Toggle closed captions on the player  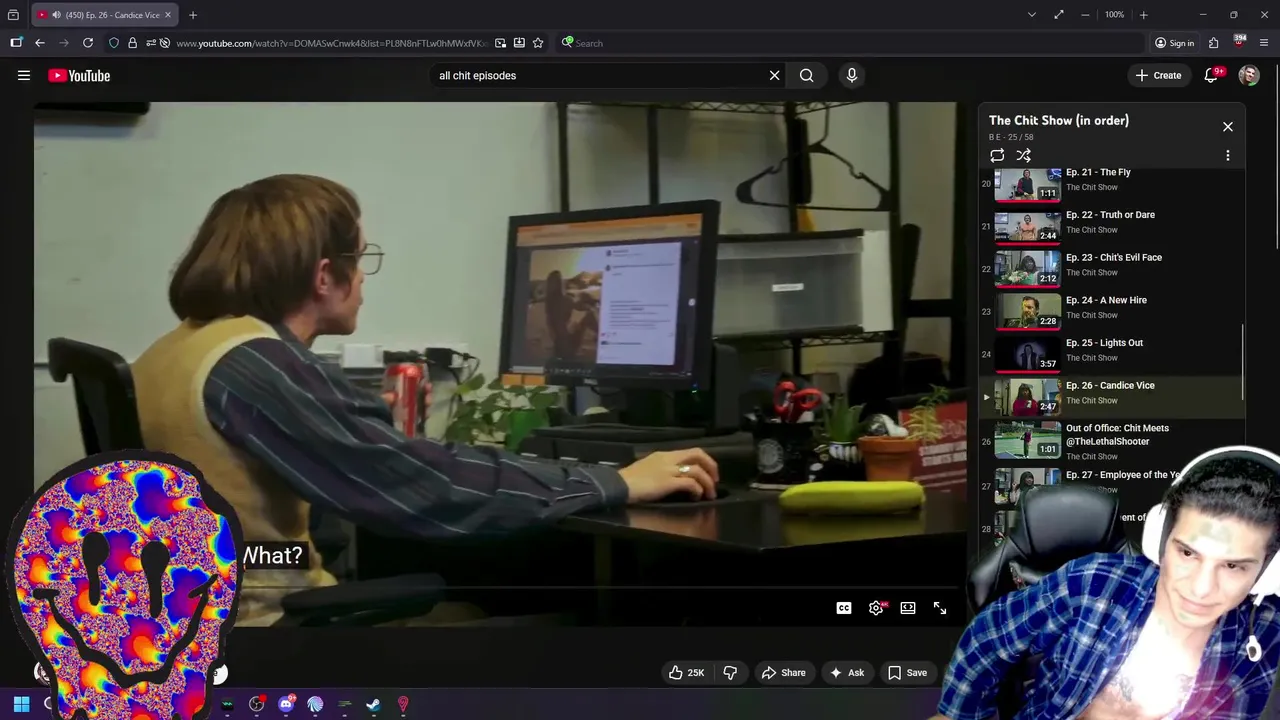(x=844, y=608)
